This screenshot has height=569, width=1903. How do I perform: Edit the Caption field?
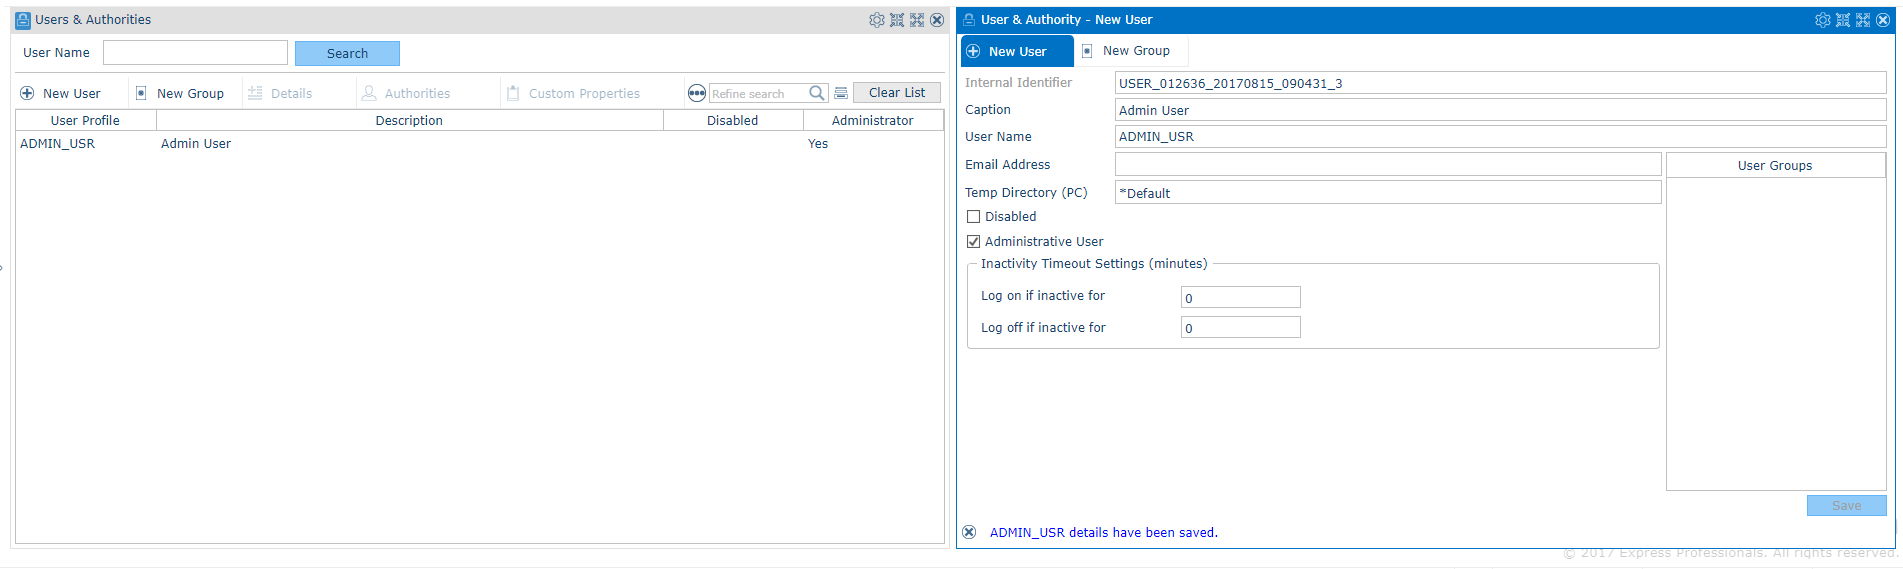pyautogui.click(x=1500, y=110)
